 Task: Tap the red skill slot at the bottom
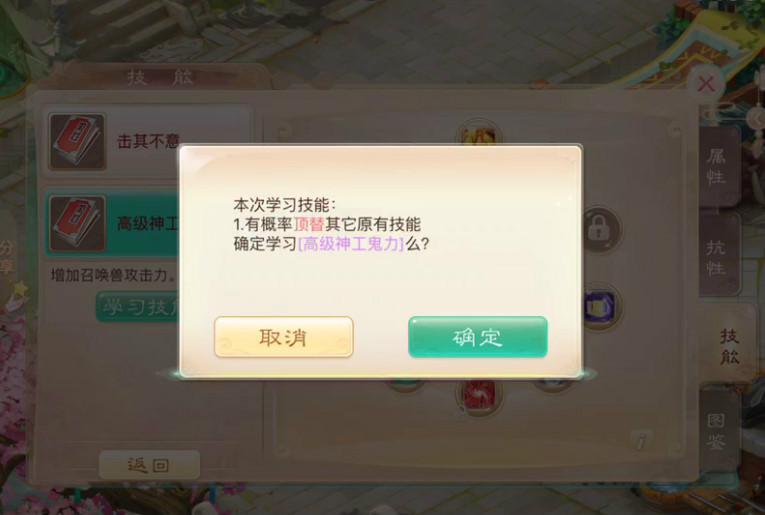coord(480,395)
